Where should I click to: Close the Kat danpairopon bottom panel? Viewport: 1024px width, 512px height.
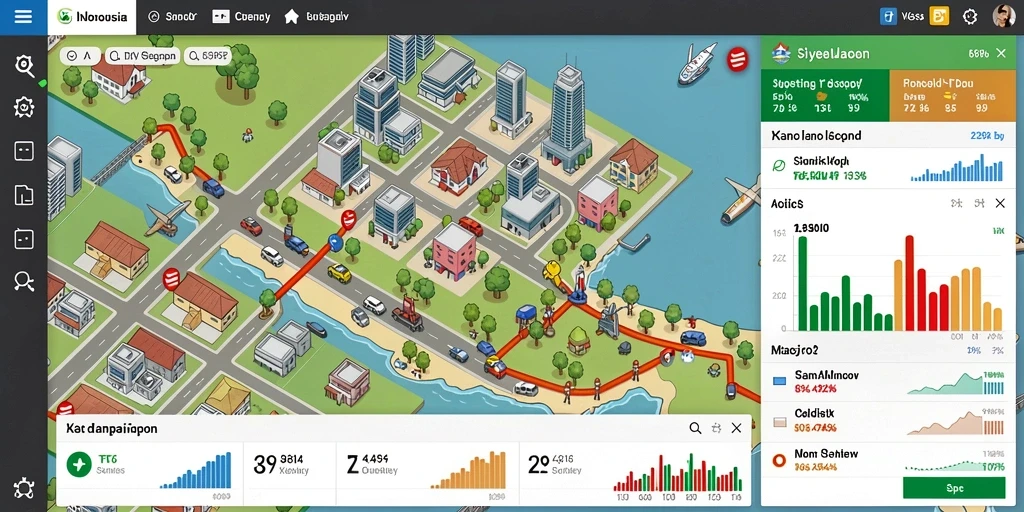pyautogui.click(x=736, y=428)
